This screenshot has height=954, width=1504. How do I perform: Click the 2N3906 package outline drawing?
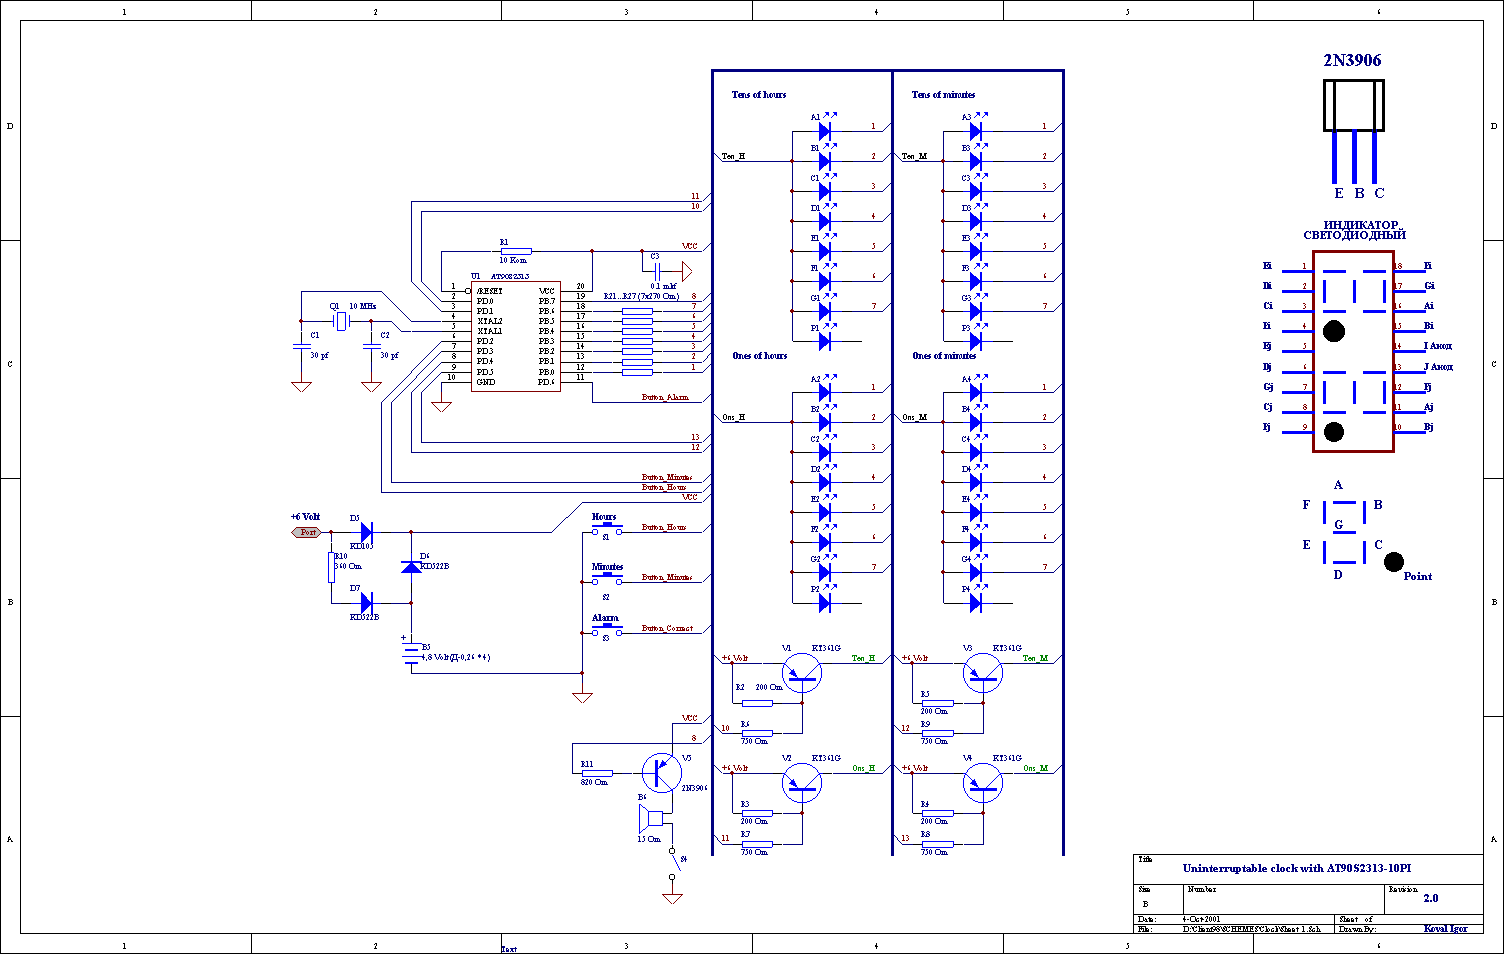click(x=1353, y=105)
